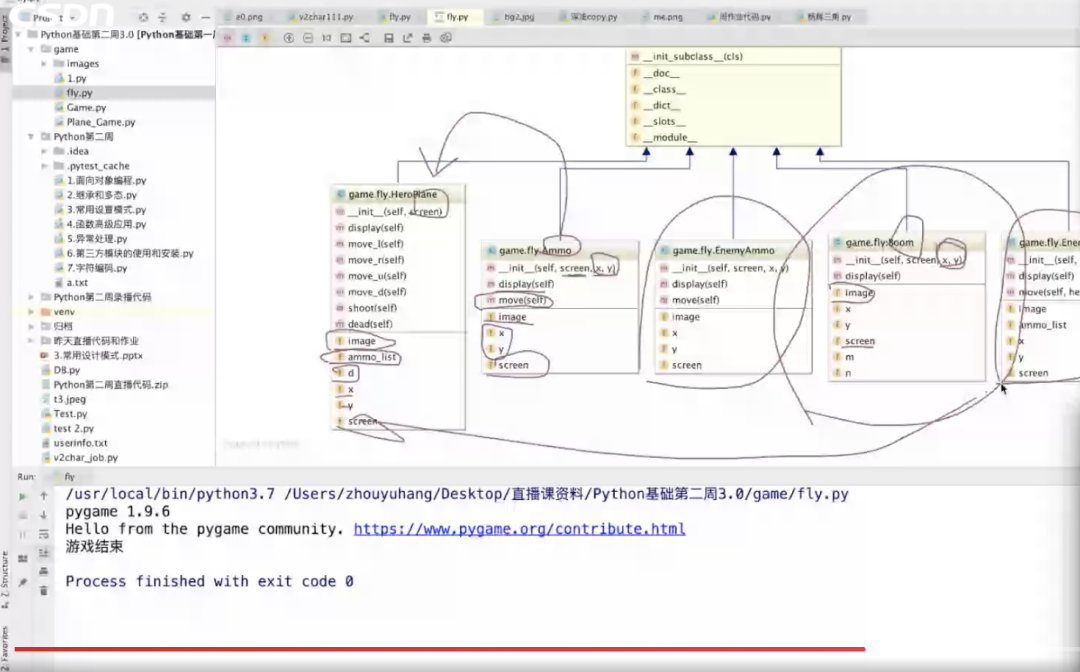This screenshot has height=672, width=1080.
Task: Click the rerun green arrow in Run panel
Action: (x=23, y=496)
